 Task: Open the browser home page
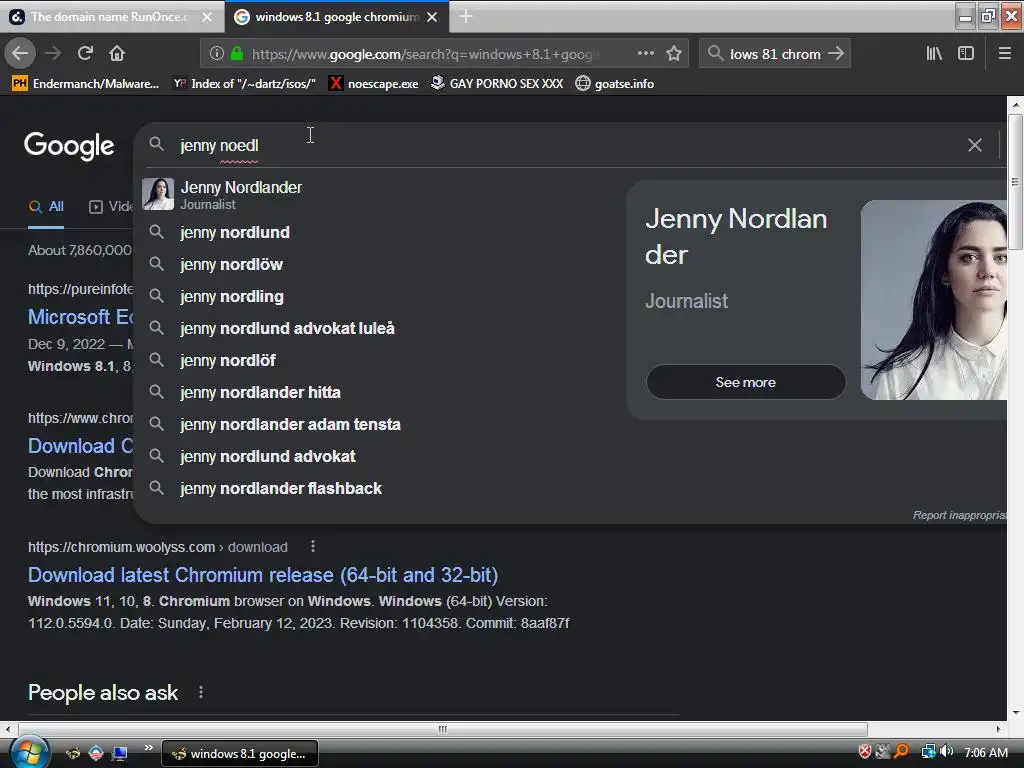[117, 54]
